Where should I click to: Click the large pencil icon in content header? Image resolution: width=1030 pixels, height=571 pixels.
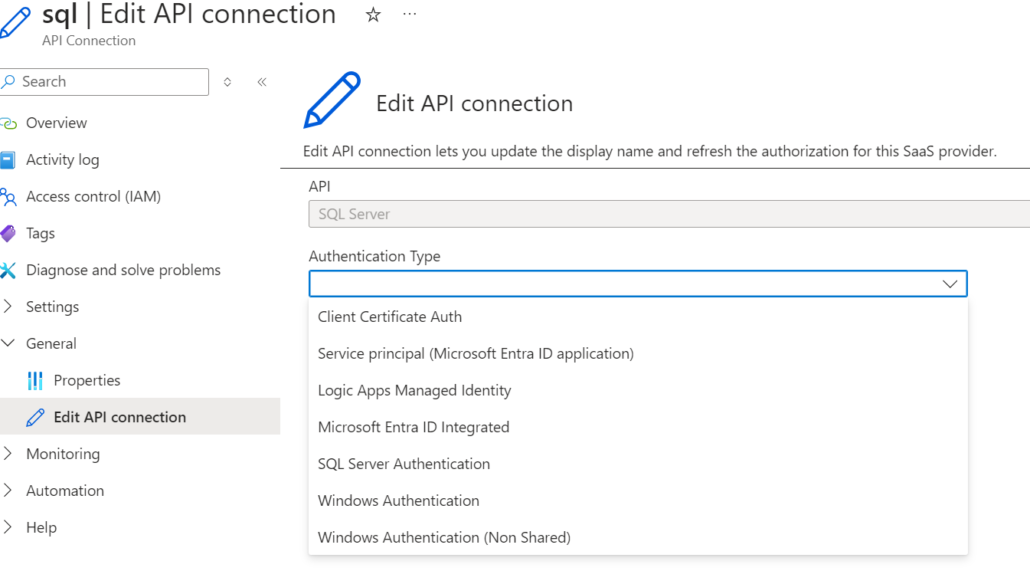coord(332,100)
